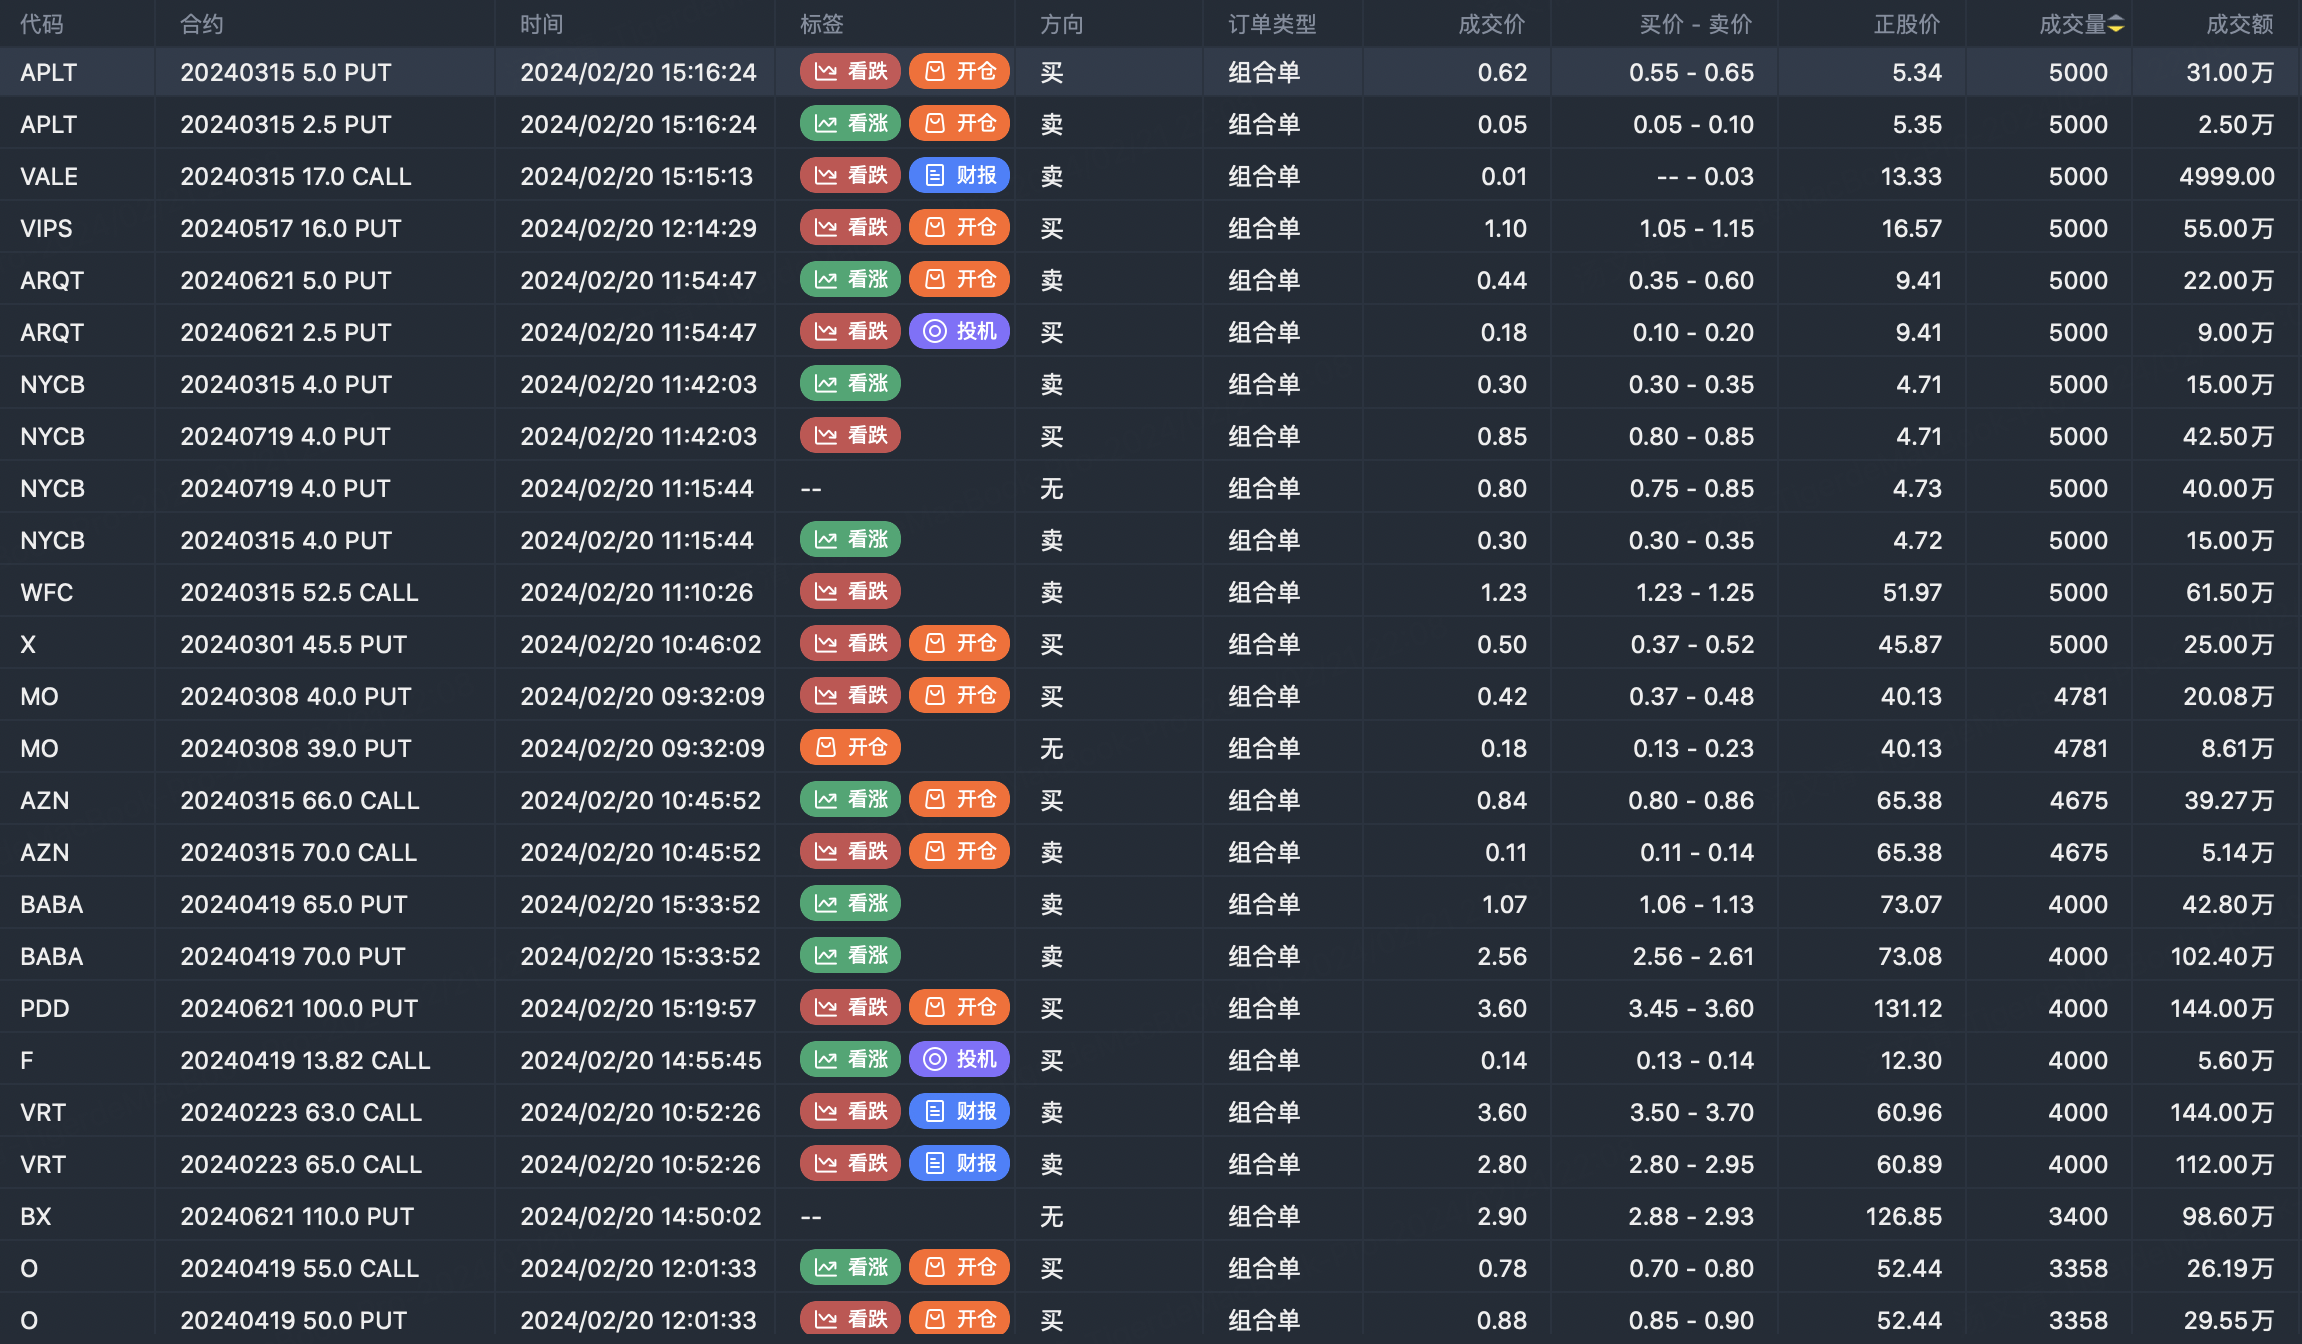Select WFC 20240315 52.5 CALL contract
This screenshot has height=1344, width=2302.
299,592
